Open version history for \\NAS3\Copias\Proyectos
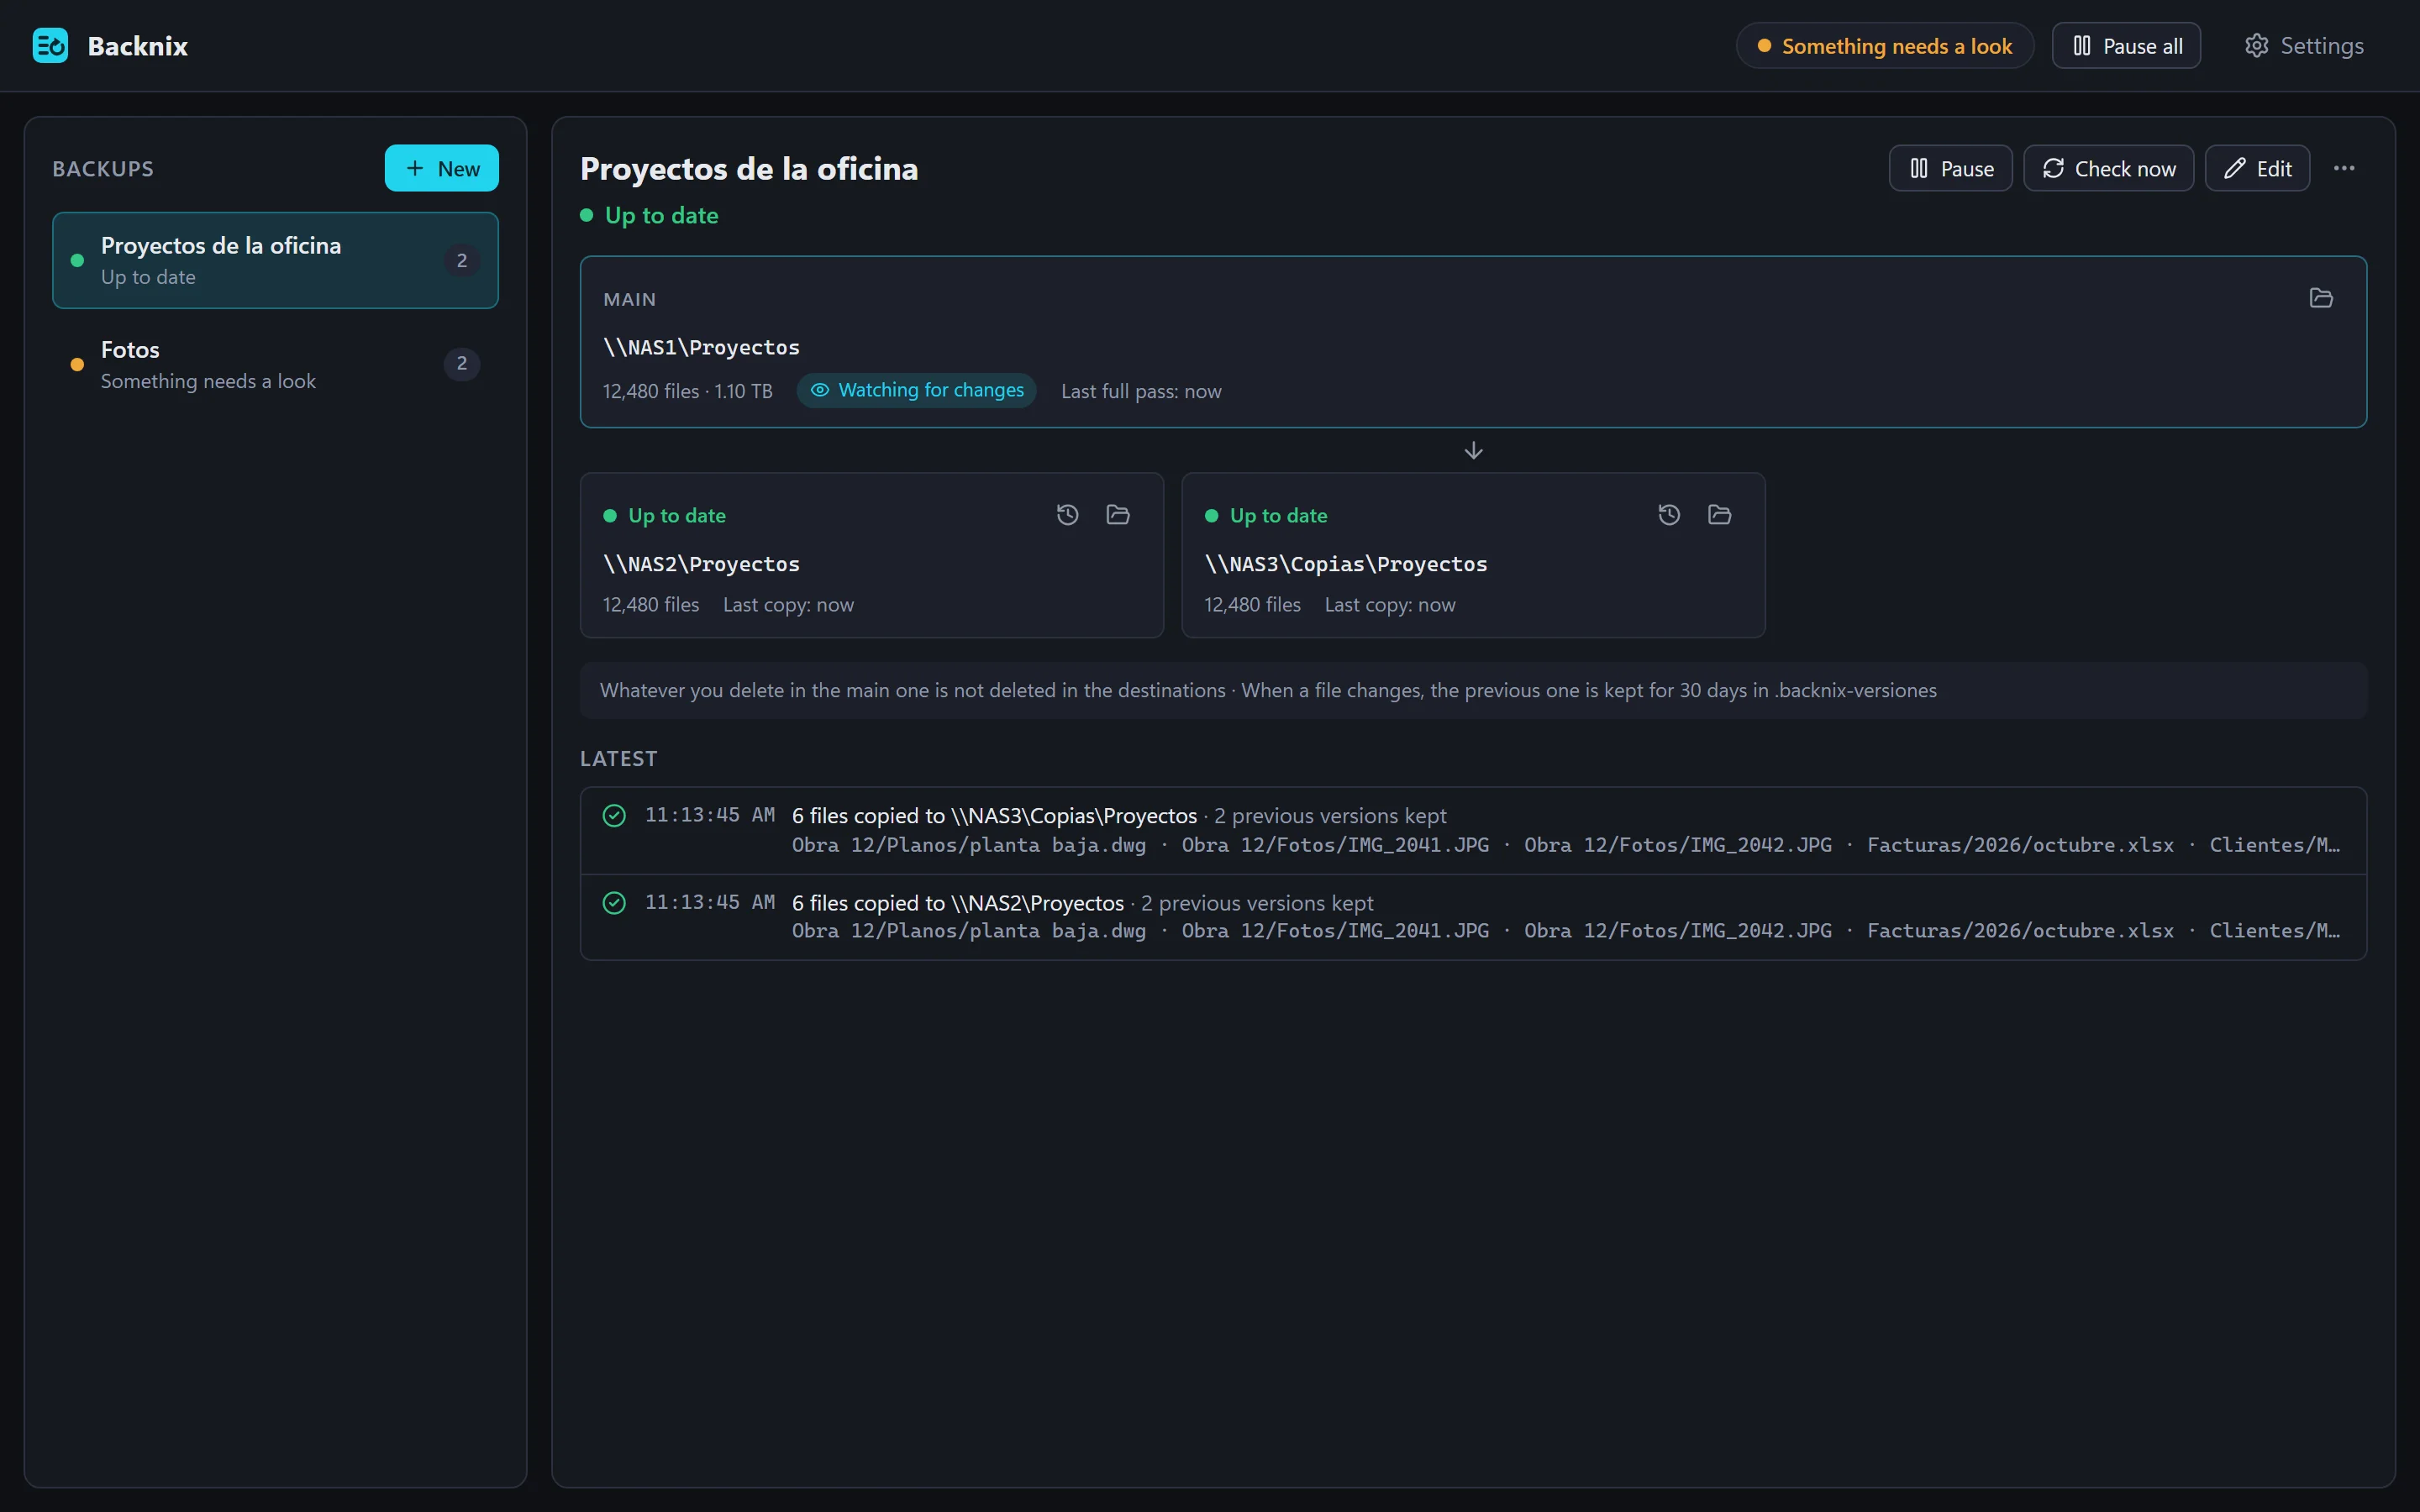Screen dimensions: 2420x1512 click(1669, 515)
